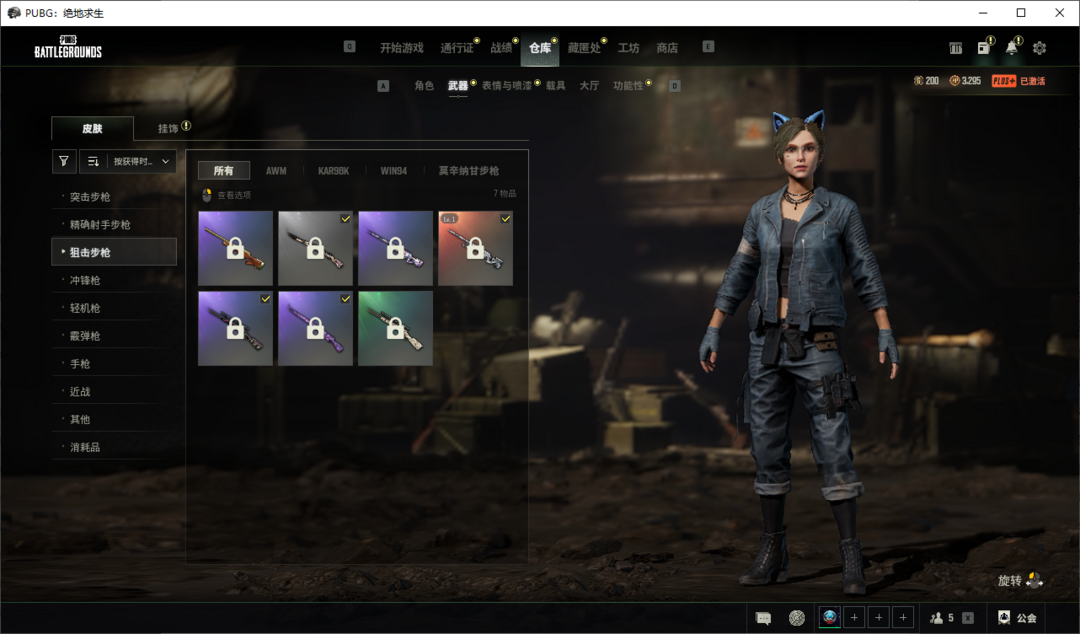This screenshot has width=1080, height=634.
Task: Toggle checkmark on gray-background skin
Action: tap(345, 218)
